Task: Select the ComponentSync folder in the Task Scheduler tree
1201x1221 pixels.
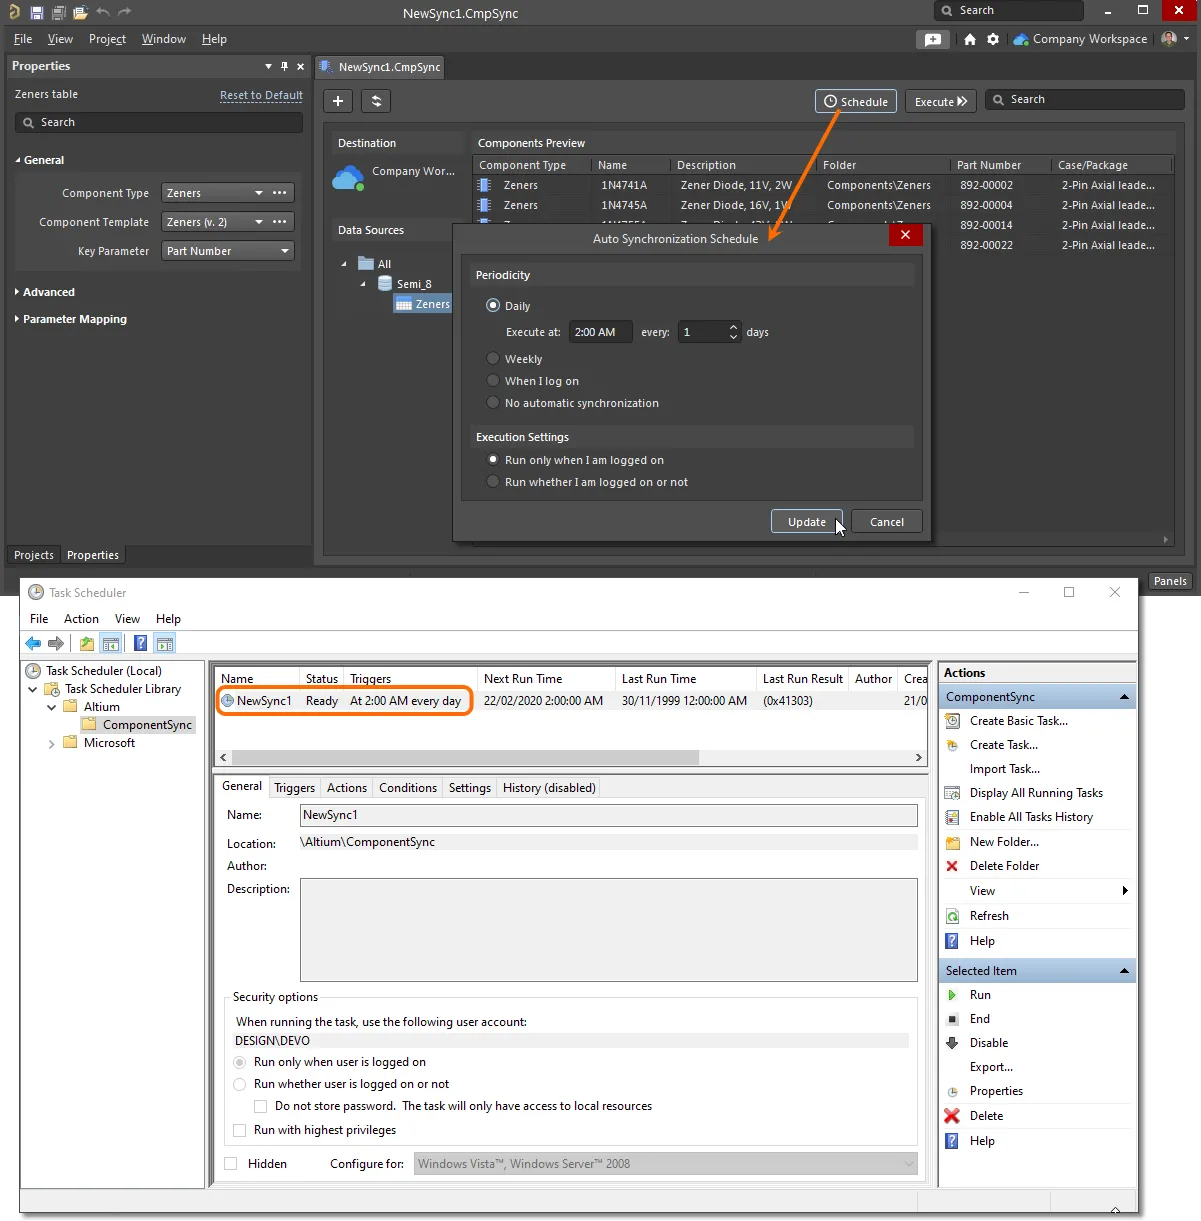Action: 147,725
